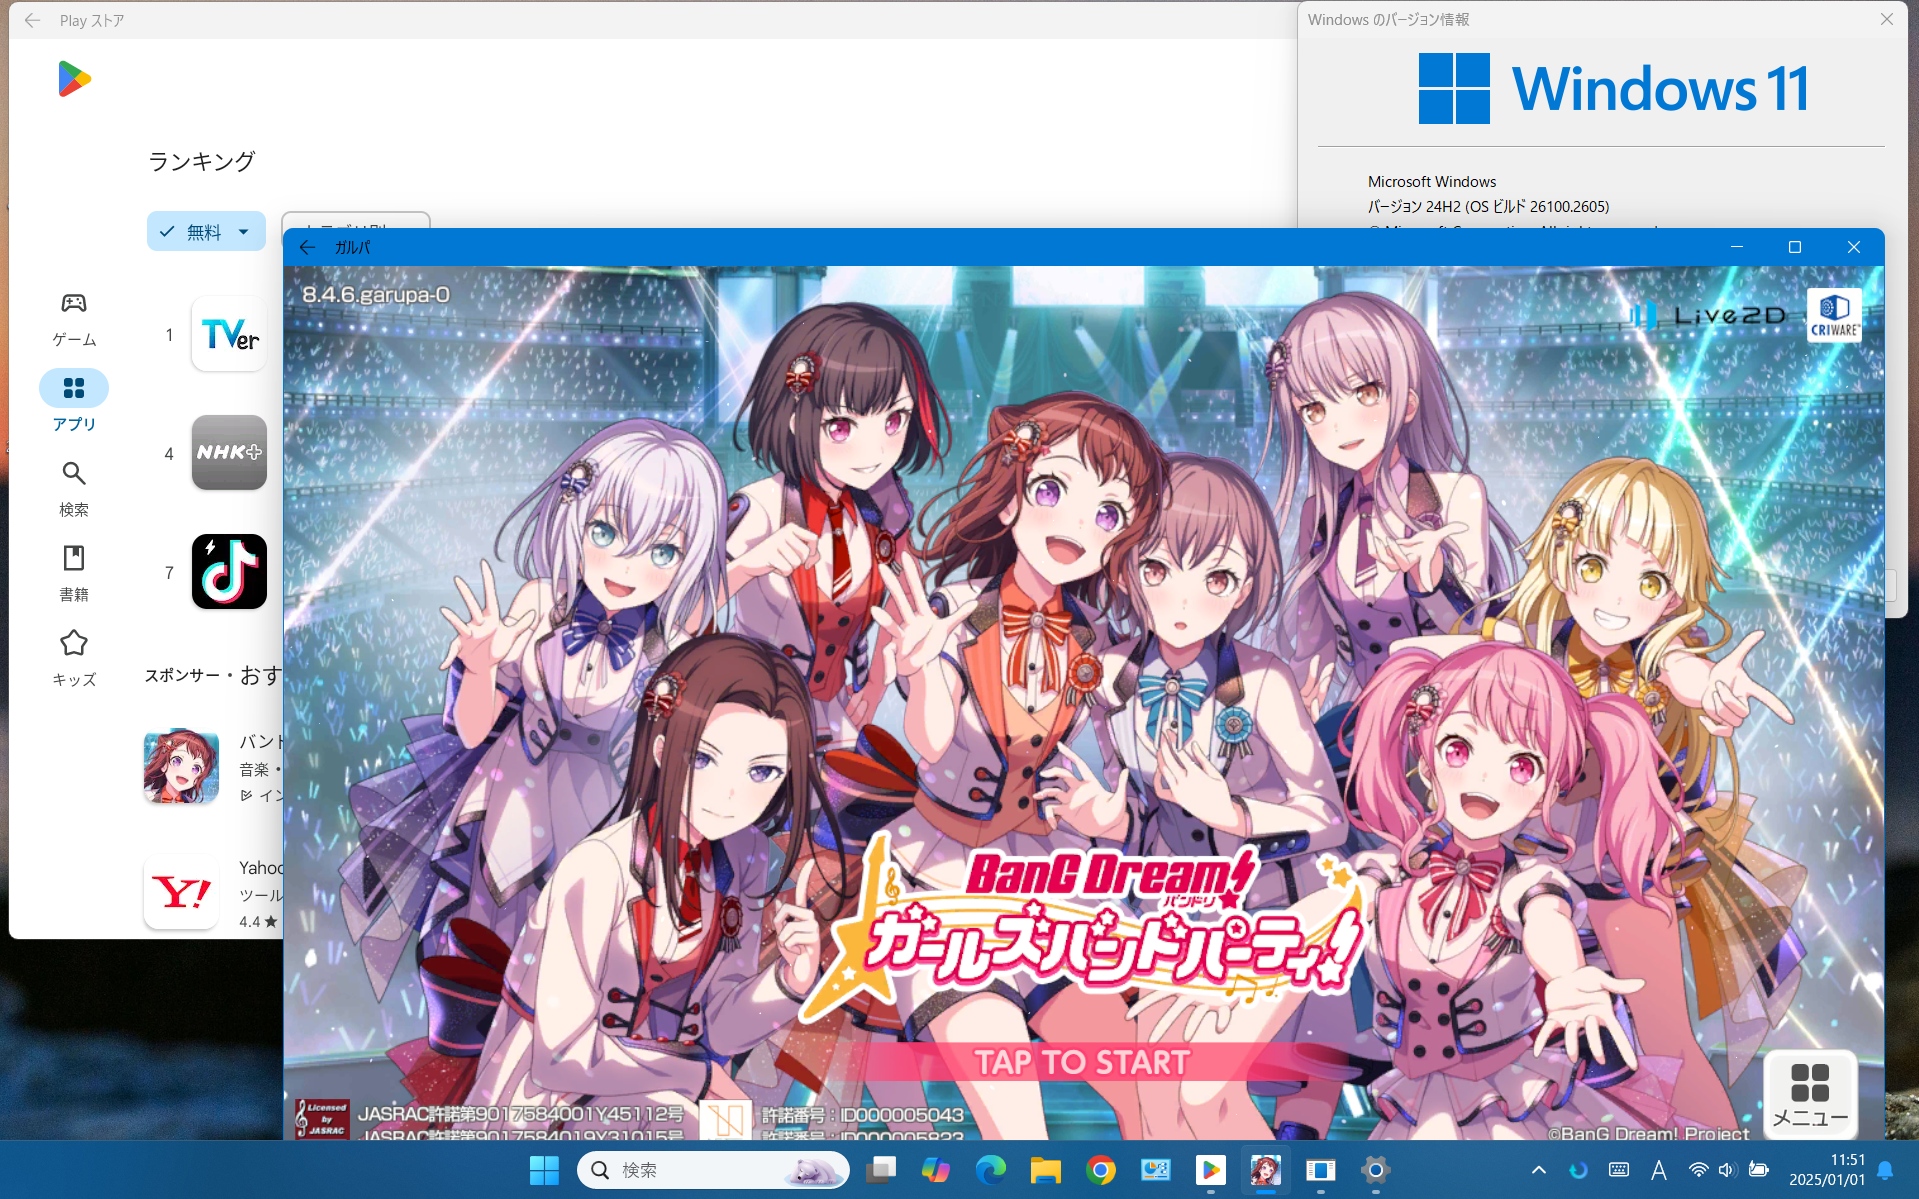Open the Yahoo! app icon

point(181,891)
